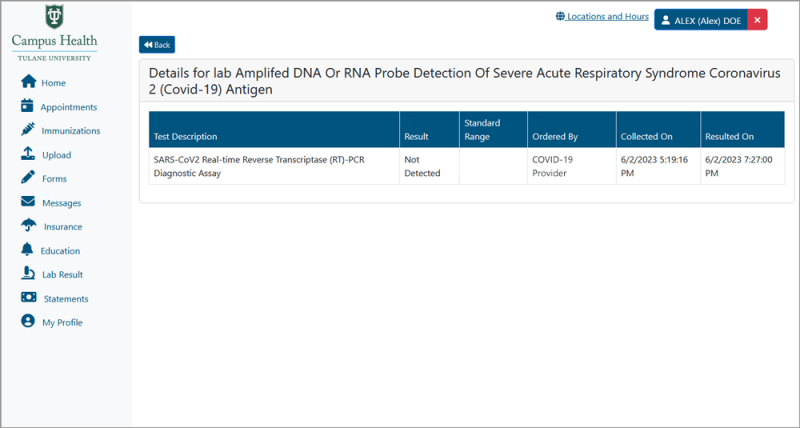Click the SARS-CoV2 RT-PCR Diagnostic Assay cell
800x428 pixels.
[274, 166]
